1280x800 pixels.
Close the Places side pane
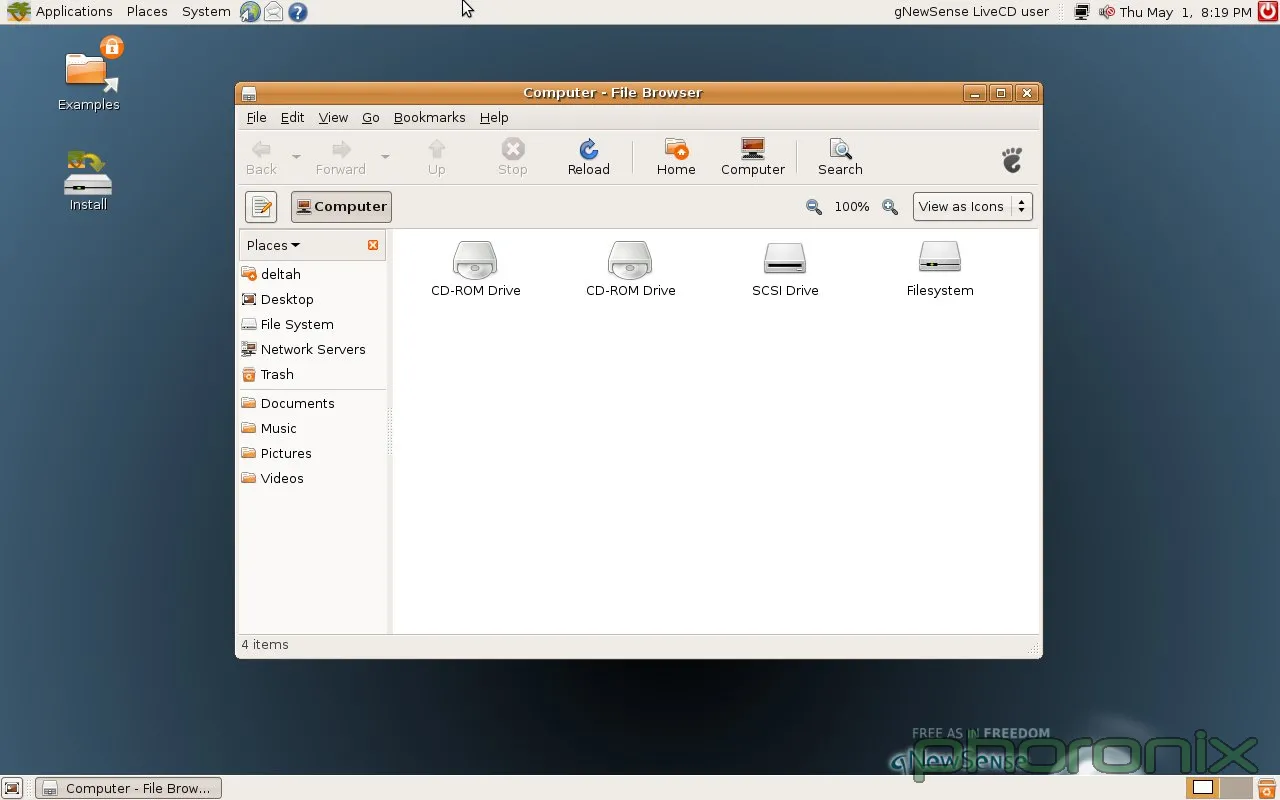[373, 245]
